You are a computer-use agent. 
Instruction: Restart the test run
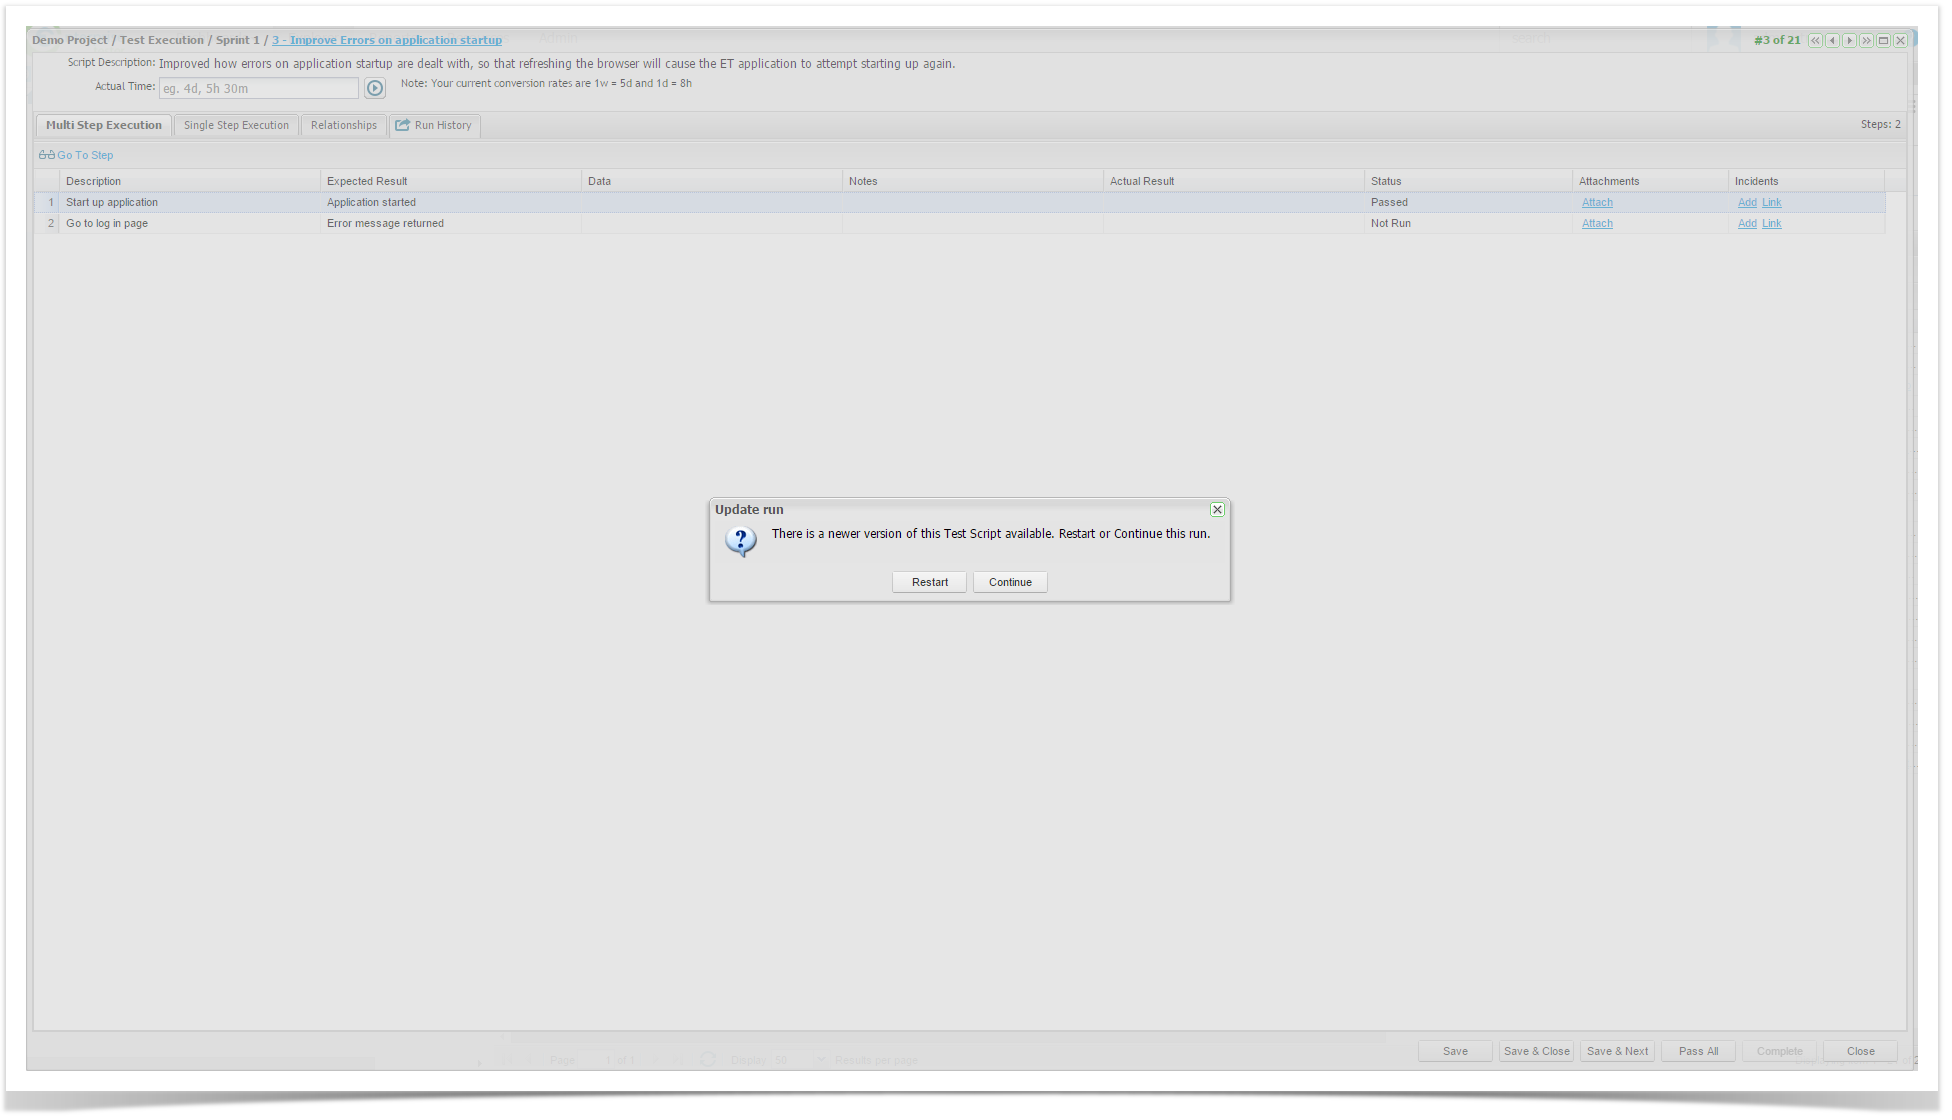[x=929, y=582]
